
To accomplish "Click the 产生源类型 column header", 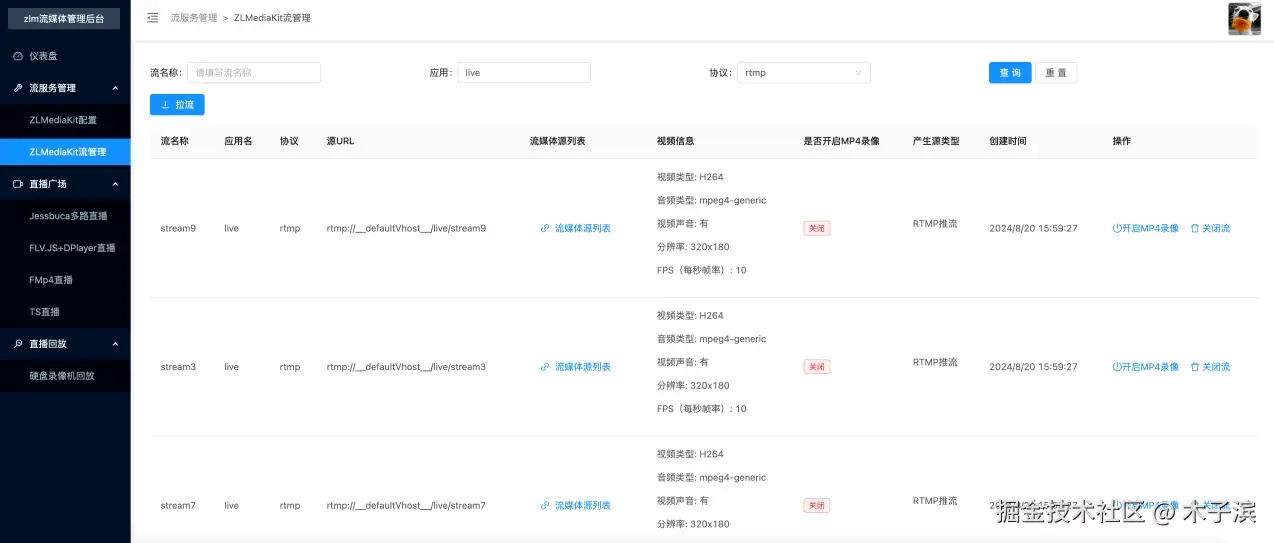I will [936, 141].
